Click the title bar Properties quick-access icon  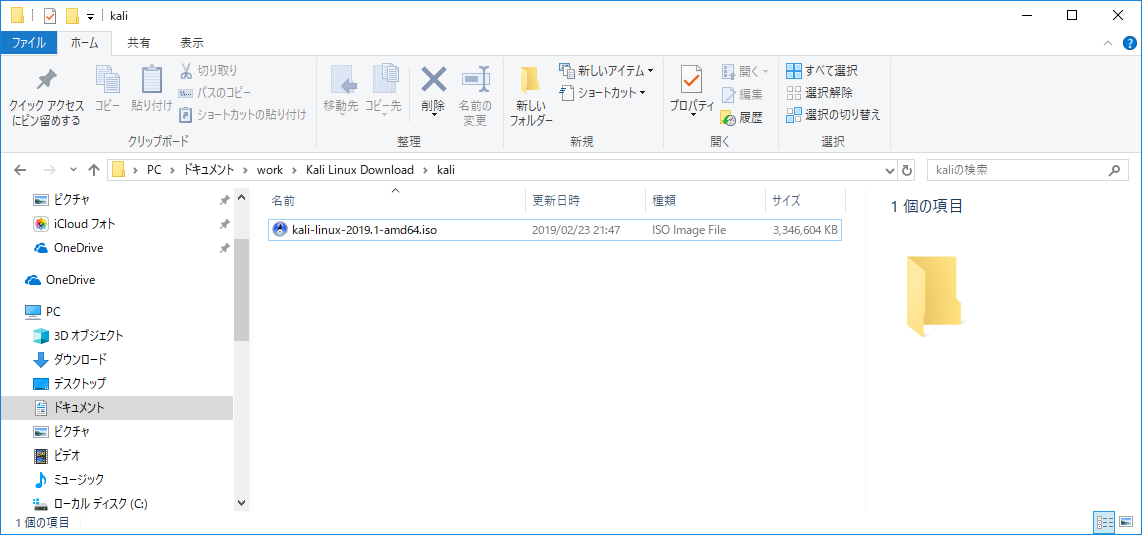tap(50, 15)
